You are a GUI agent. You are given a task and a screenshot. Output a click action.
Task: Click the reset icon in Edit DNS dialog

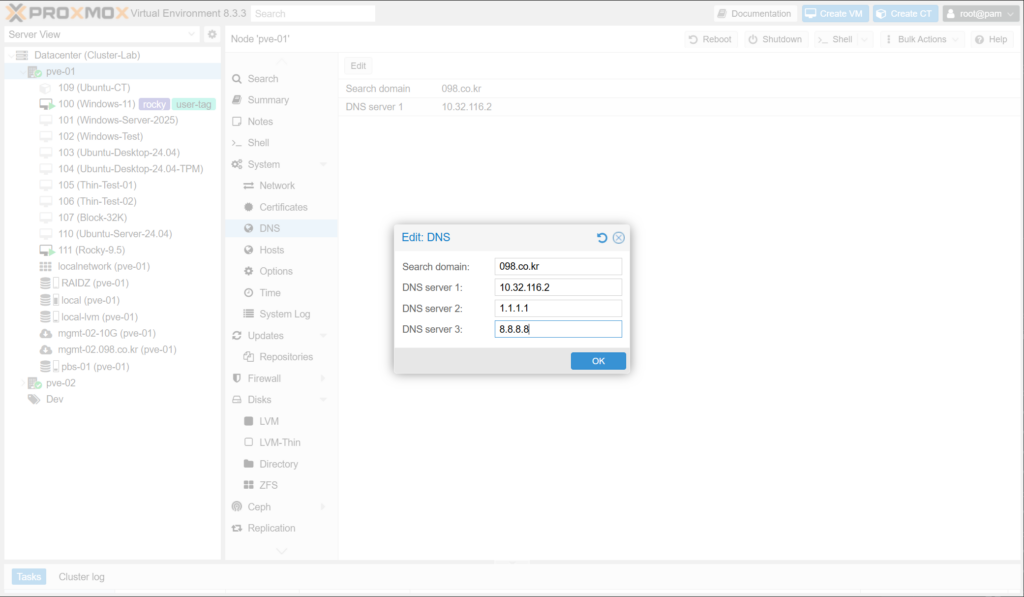click(x=602, y=238)
